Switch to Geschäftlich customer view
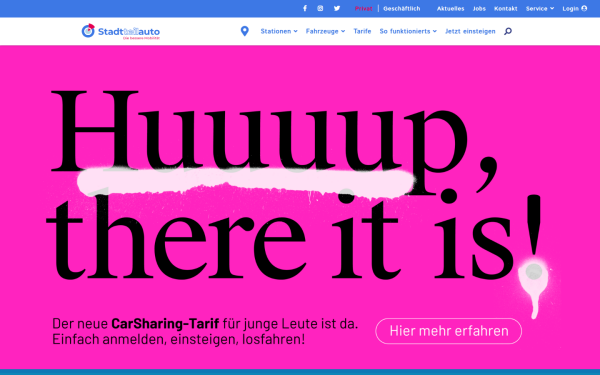The height and width of the screenshot is (375, 600). 401,8
